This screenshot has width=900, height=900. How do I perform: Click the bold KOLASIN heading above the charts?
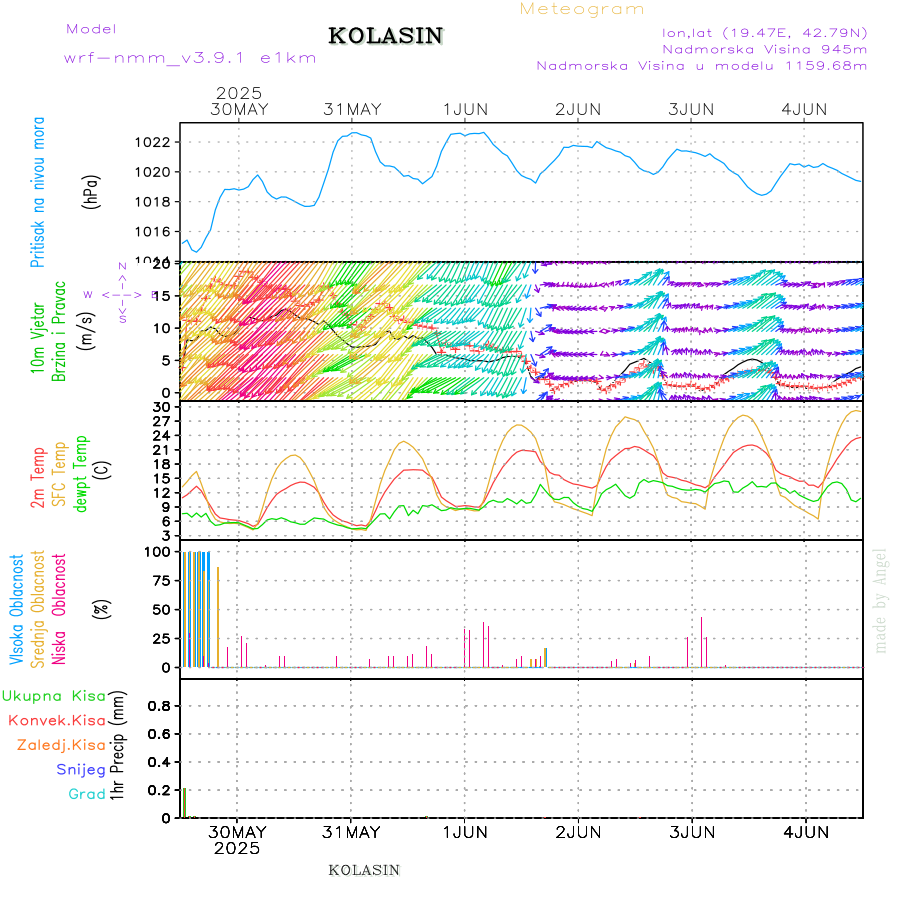tap(386, 36)
